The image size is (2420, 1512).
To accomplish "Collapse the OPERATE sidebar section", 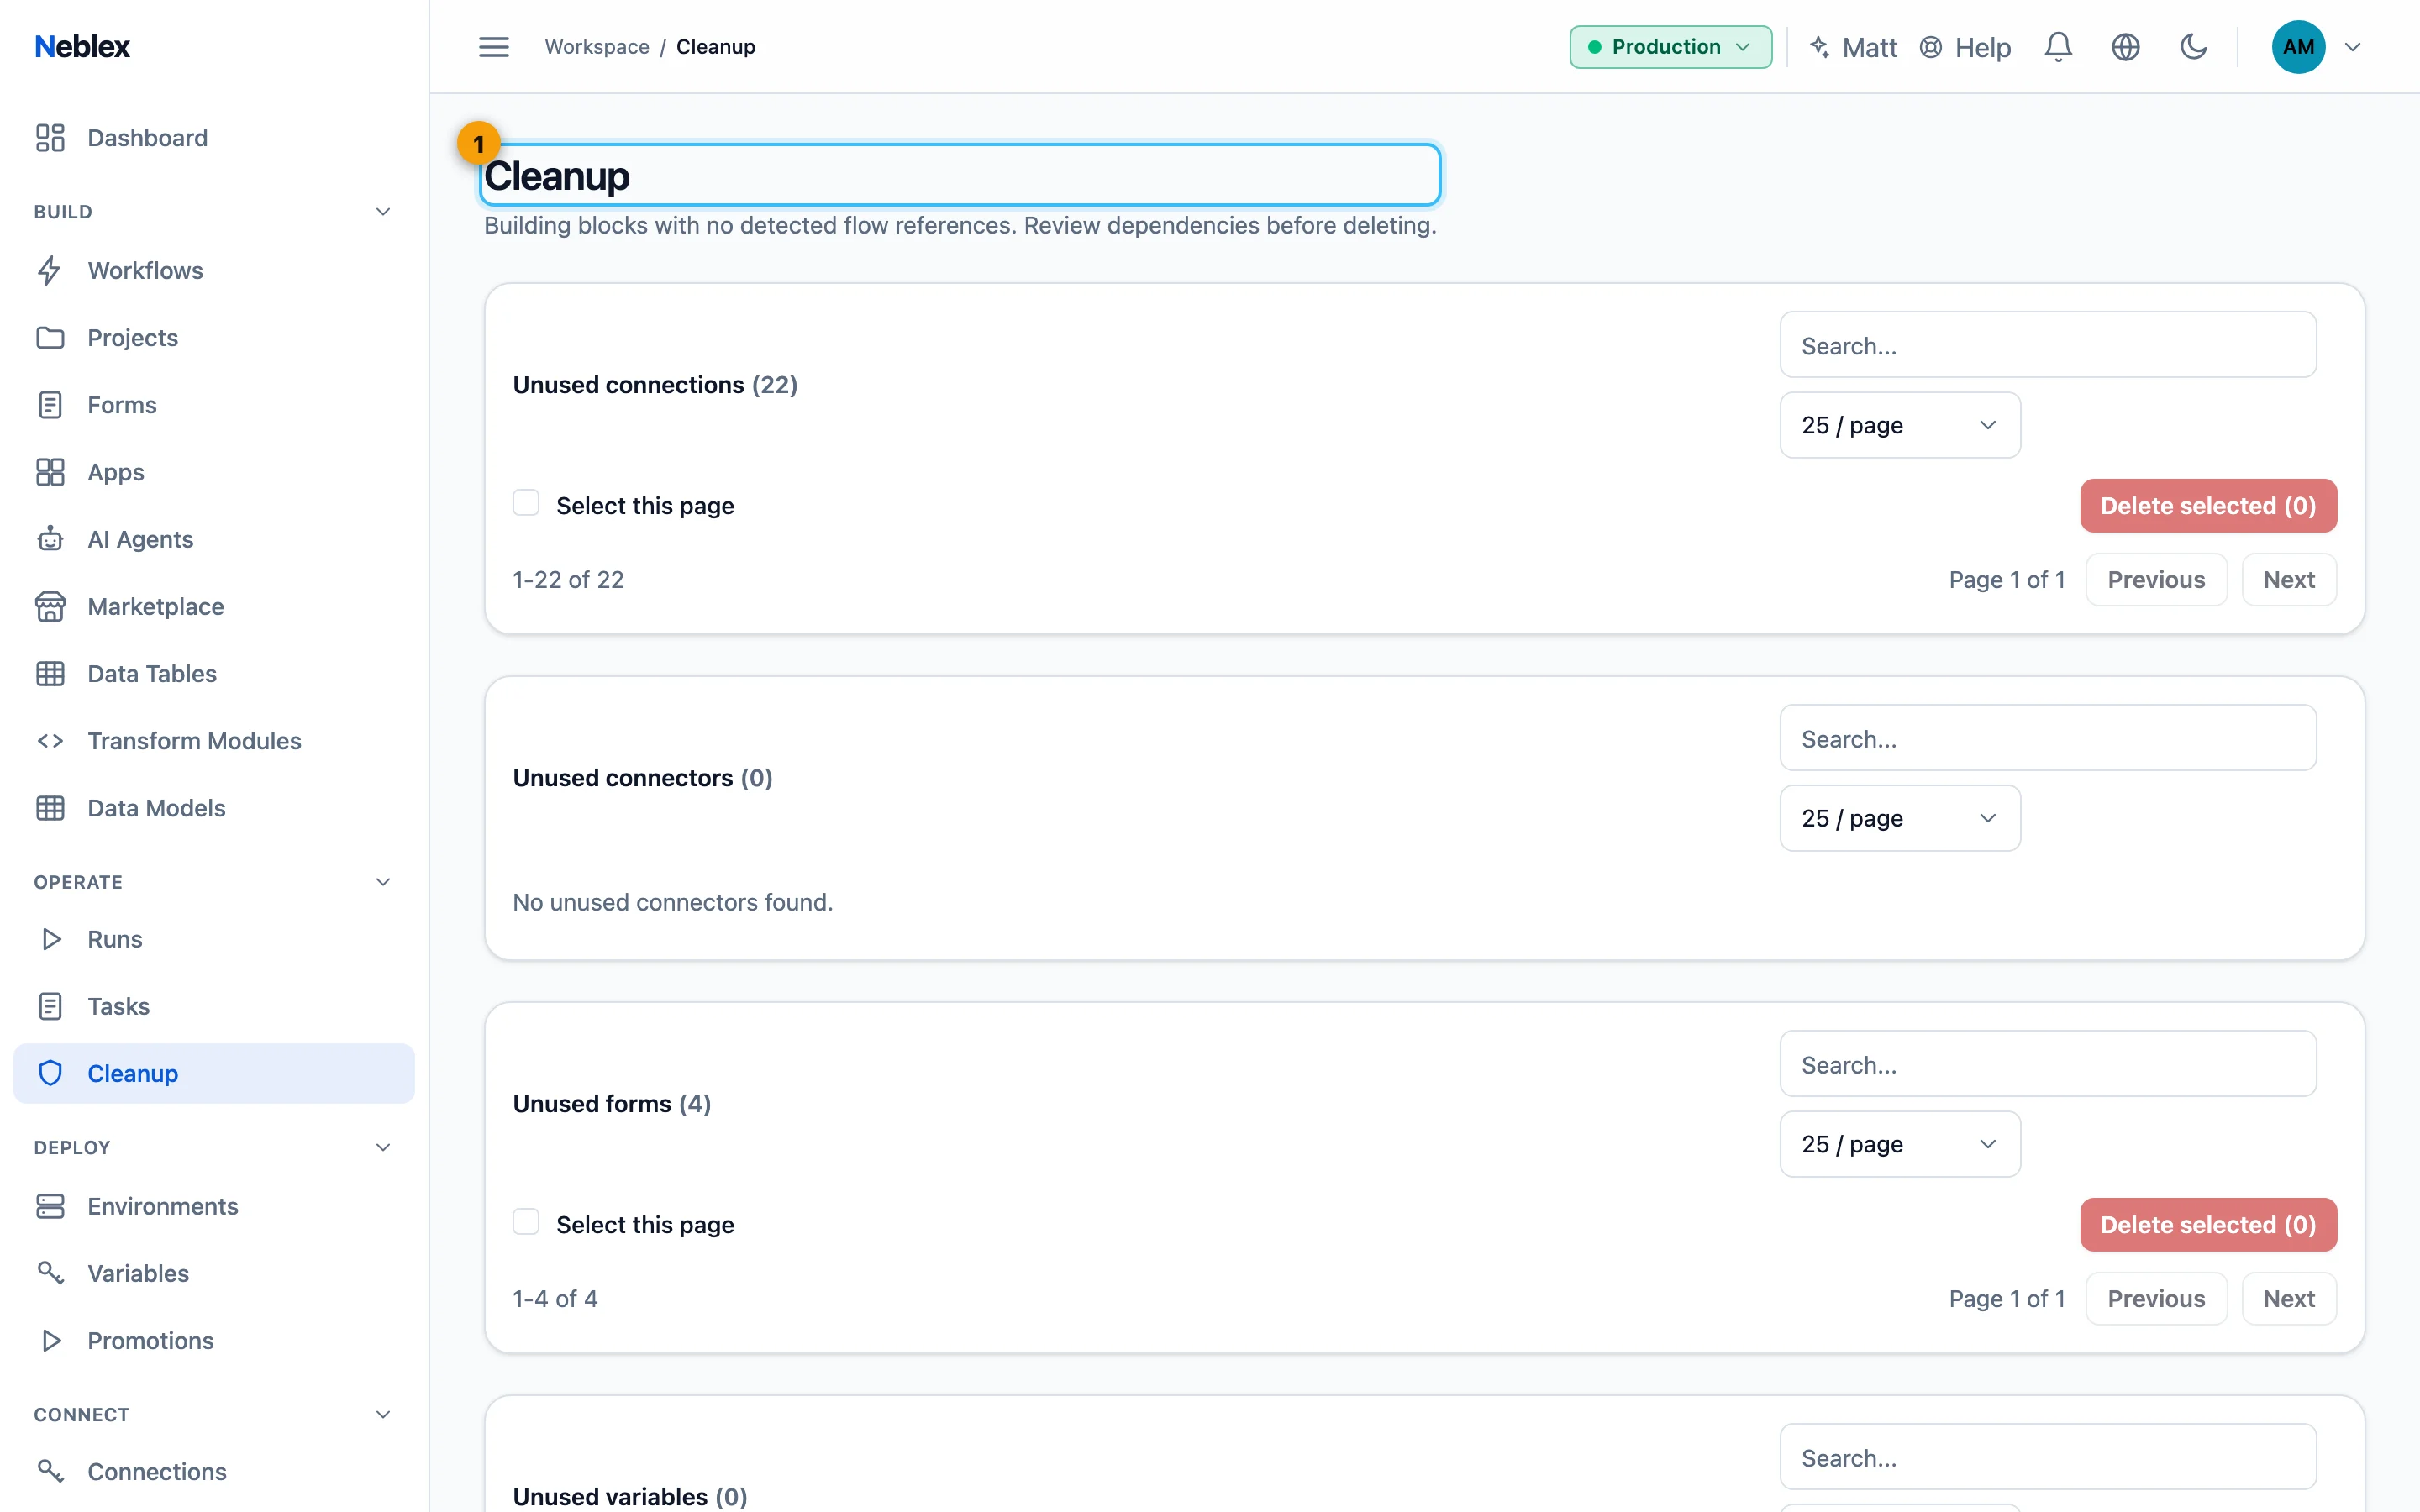I will coord(382,882).
